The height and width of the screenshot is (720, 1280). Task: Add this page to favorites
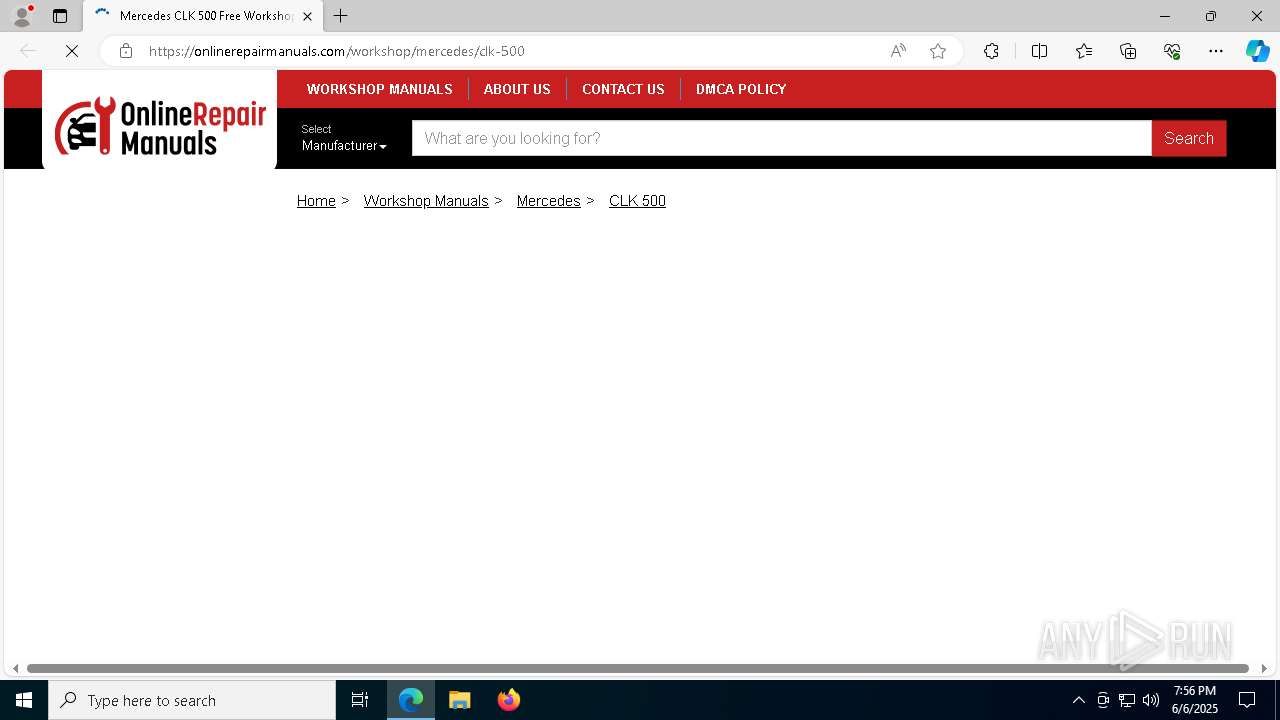point(938,51)
